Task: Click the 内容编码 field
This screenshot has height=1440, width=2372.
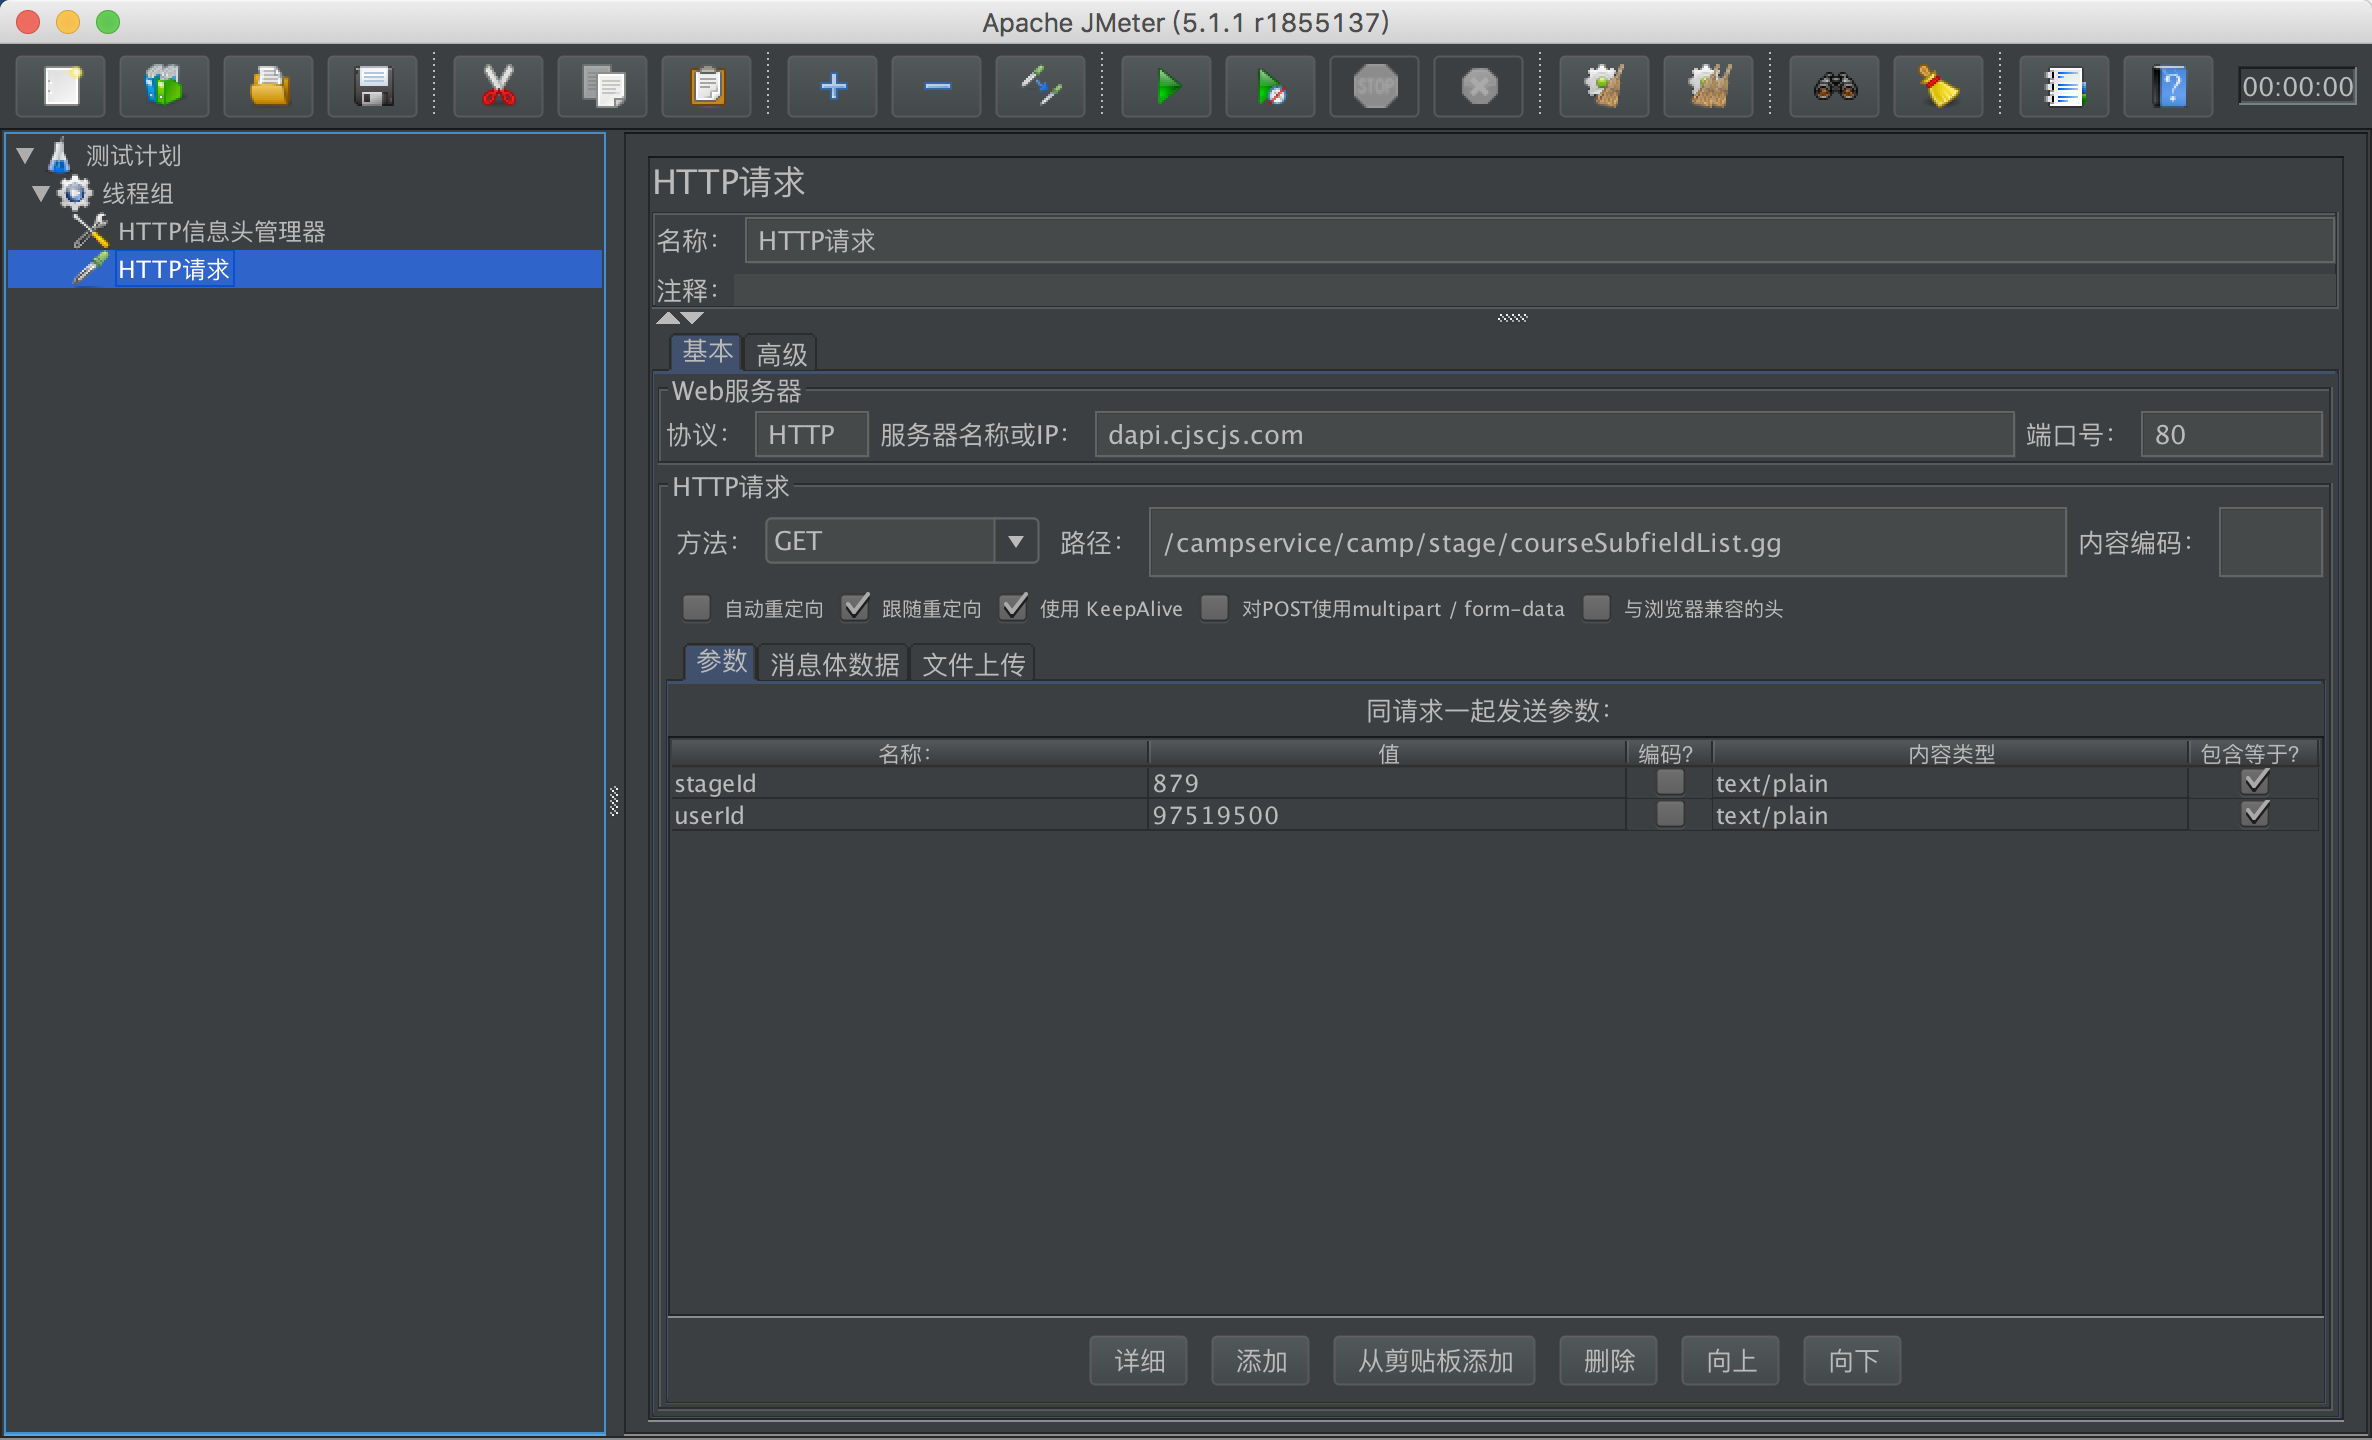Action: [x=2271, y=542]
